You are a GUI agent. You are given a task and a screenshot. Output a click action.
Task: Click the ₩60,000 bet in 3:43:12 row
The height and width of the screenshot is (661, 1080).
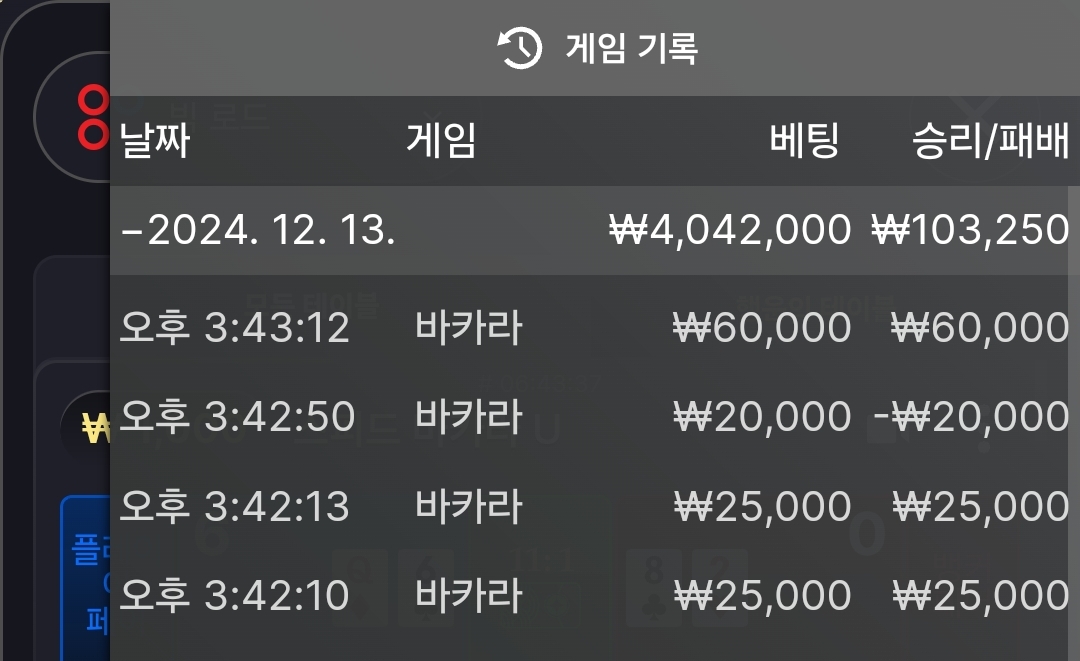coord(762,327)
